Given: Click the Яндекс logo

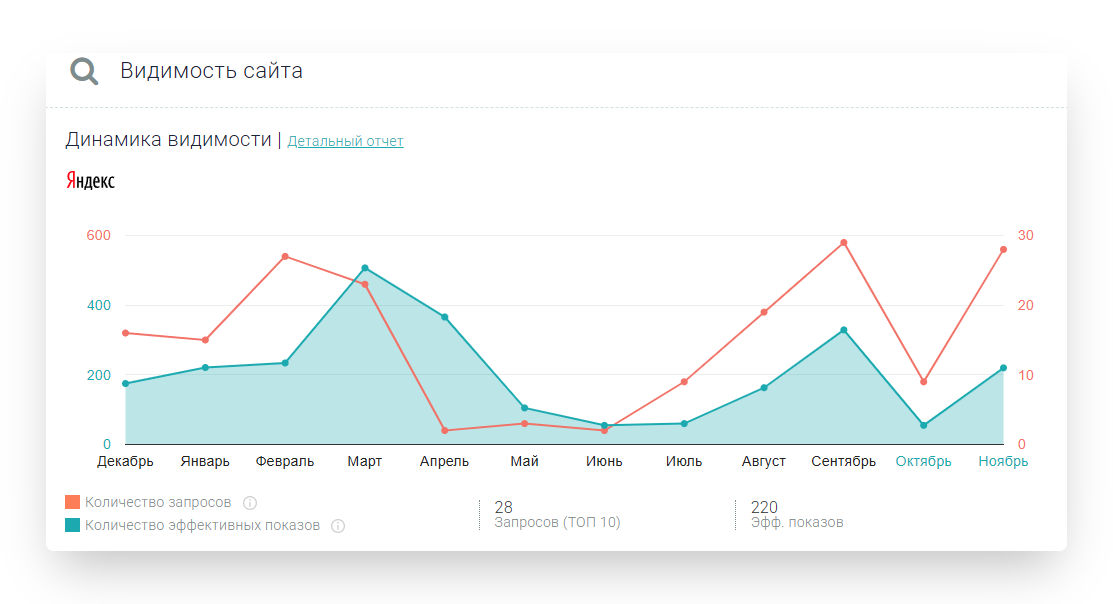Looking at the screenshot, I should point(90,181).
